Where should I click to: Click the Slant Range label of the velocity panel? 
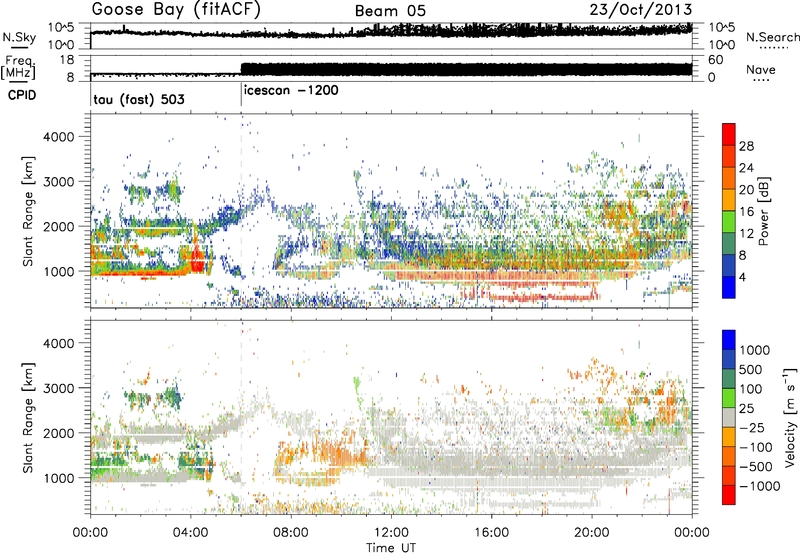pyautogui.click(x=28, y=417)
